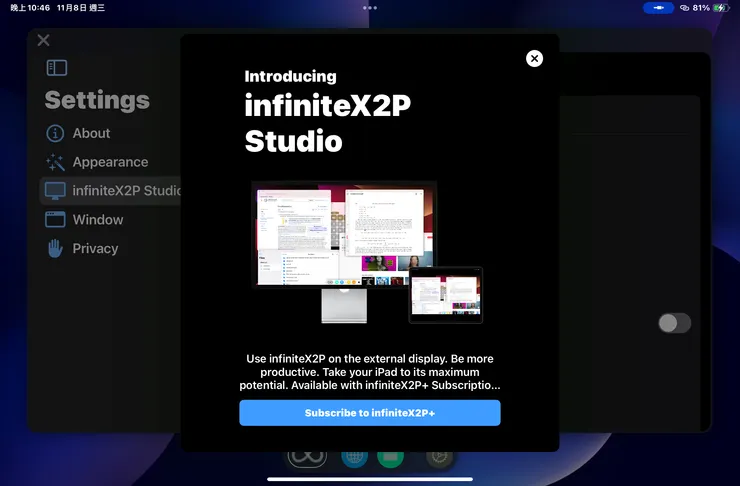The image size is (740, 486).
Task: Click the Window frame icon
Action: click(55, 220)
